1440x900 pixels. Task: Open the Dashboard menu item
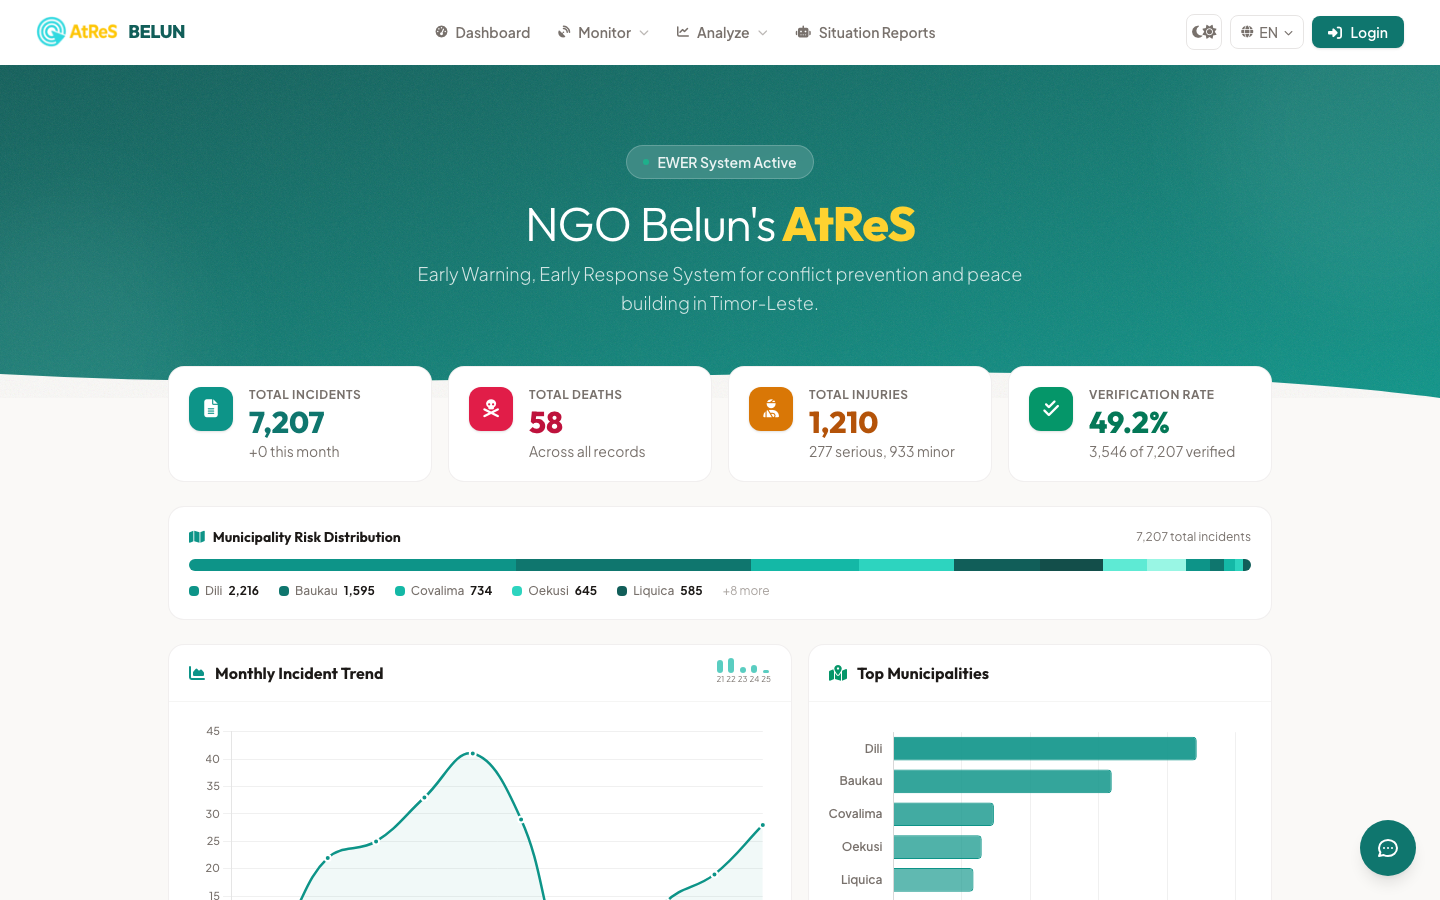[x=483, y=33]
